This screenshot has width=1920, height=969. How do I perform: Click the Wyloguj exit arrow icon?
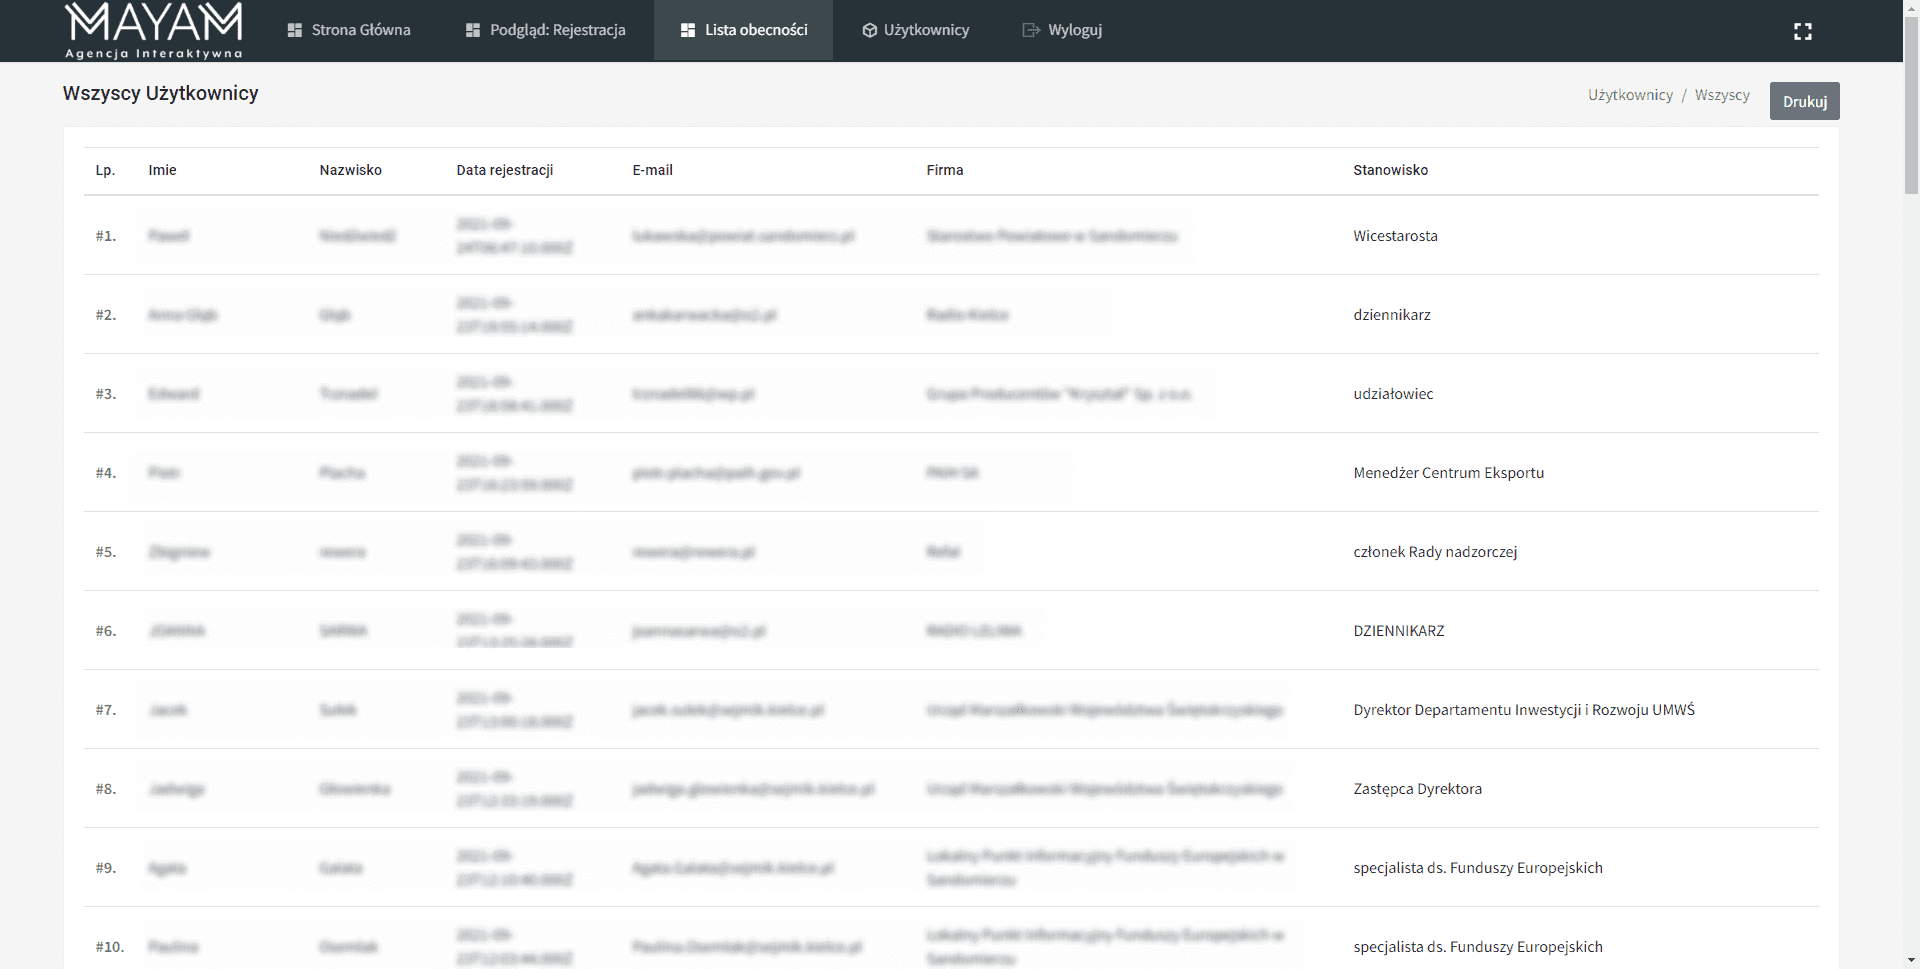click(1031, 31)
